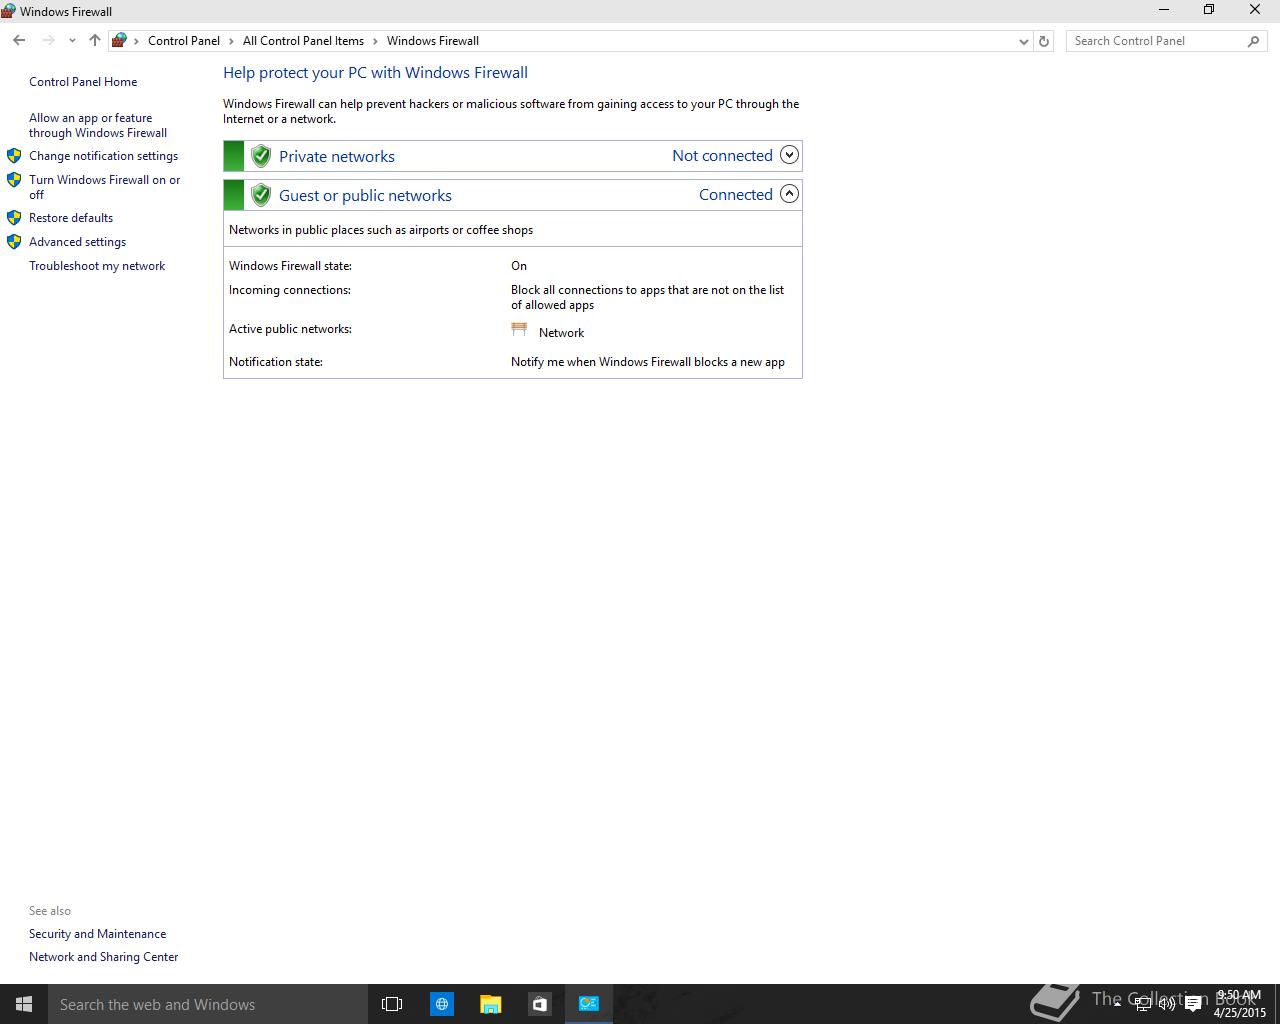Viewport: 1280px width, 1024px height.
Task: Open the volume speaker tray icon
Action: pos(1166,1004)
